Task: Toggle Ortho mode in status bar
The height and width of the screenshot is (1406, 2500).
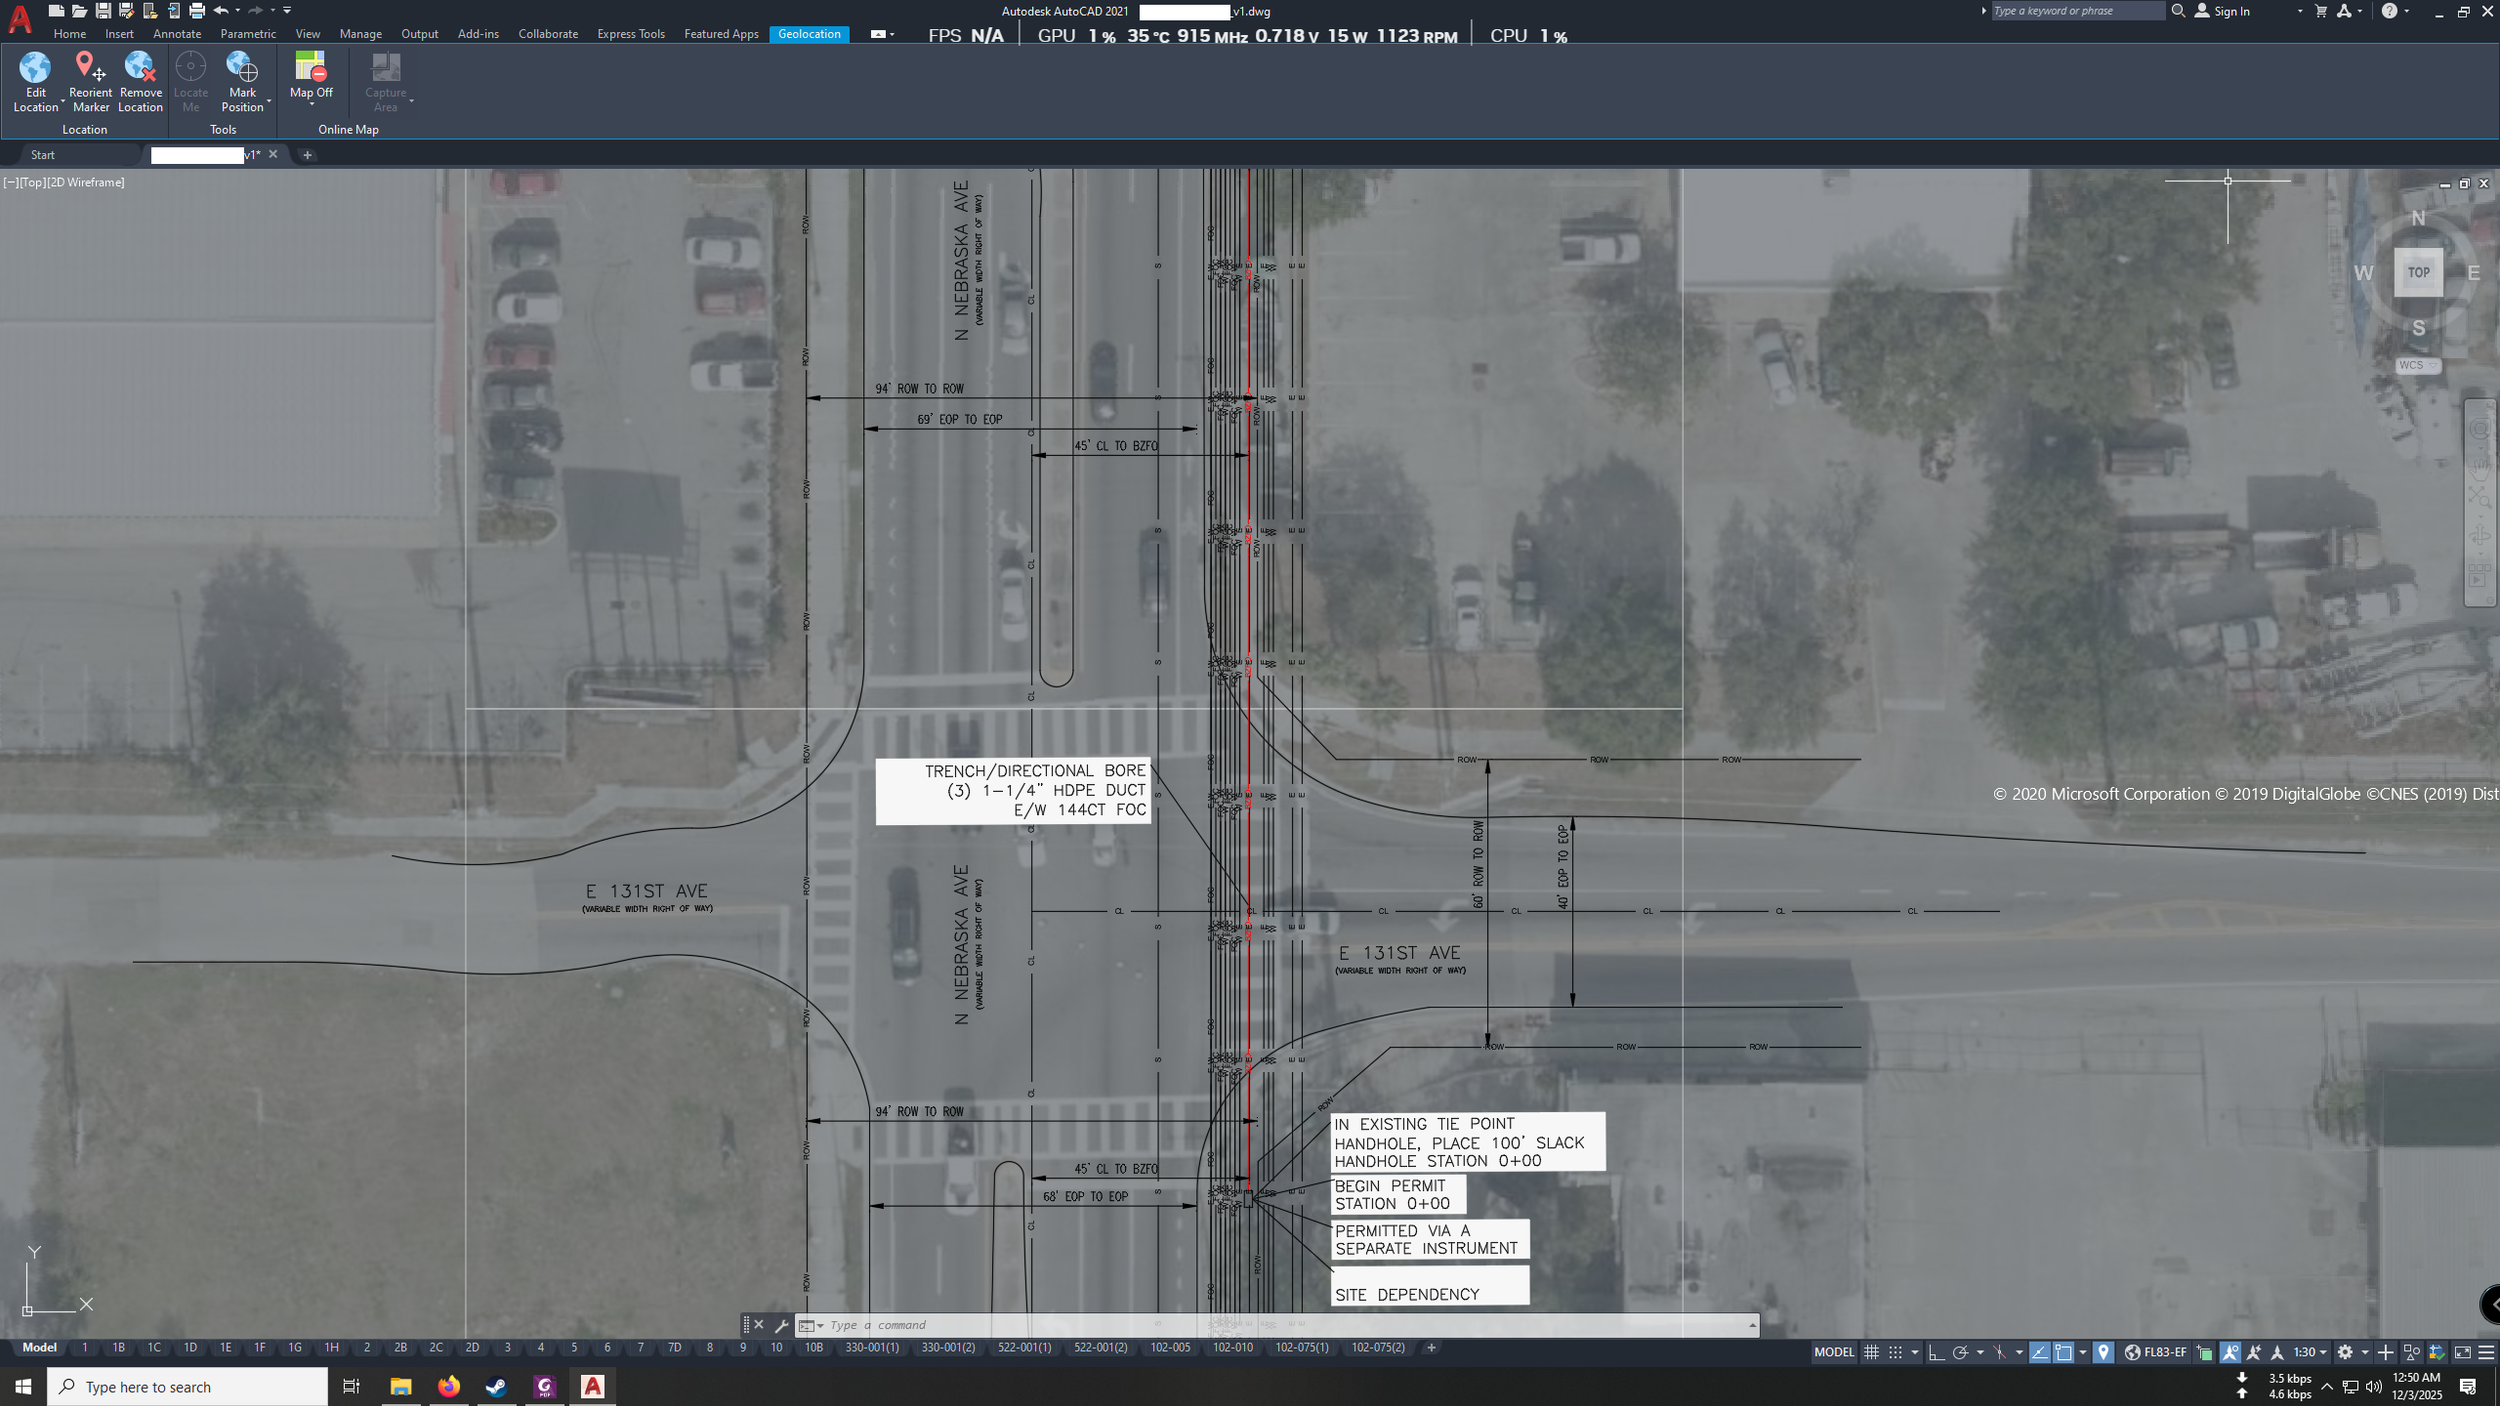Action: pos(1936,1352)
